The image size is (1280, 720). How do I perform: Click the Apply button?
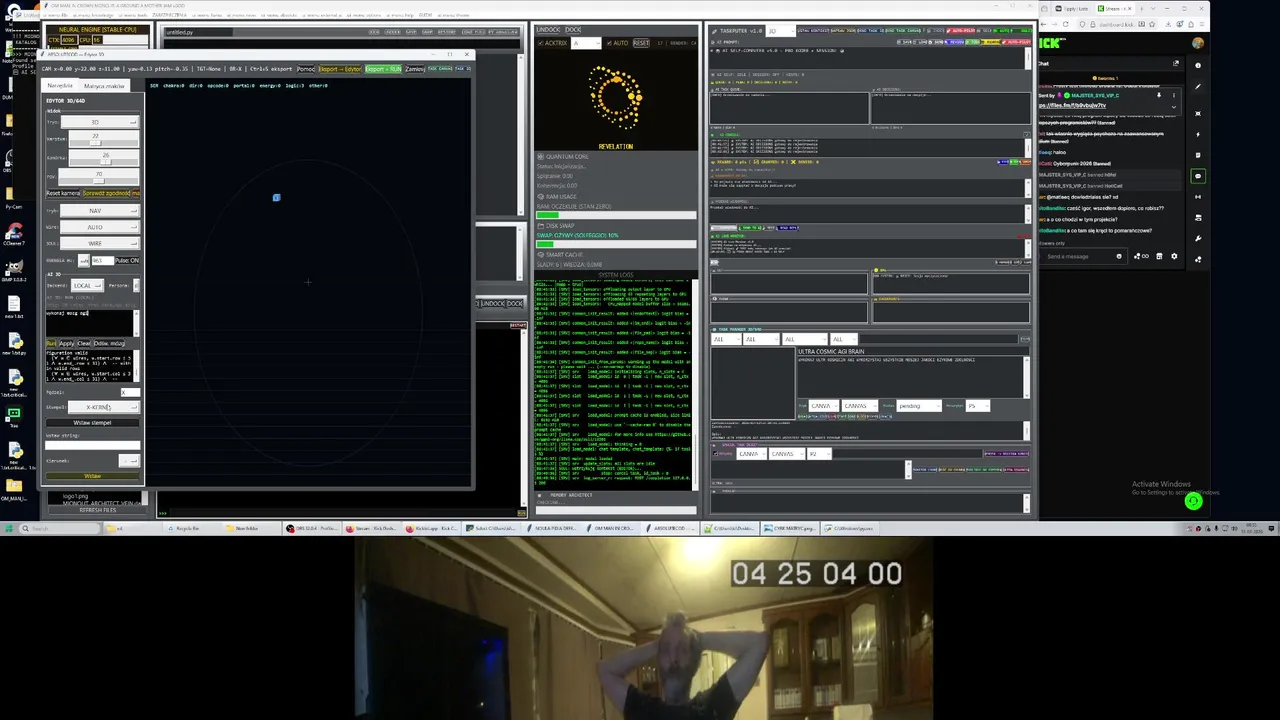coord(66,343)
